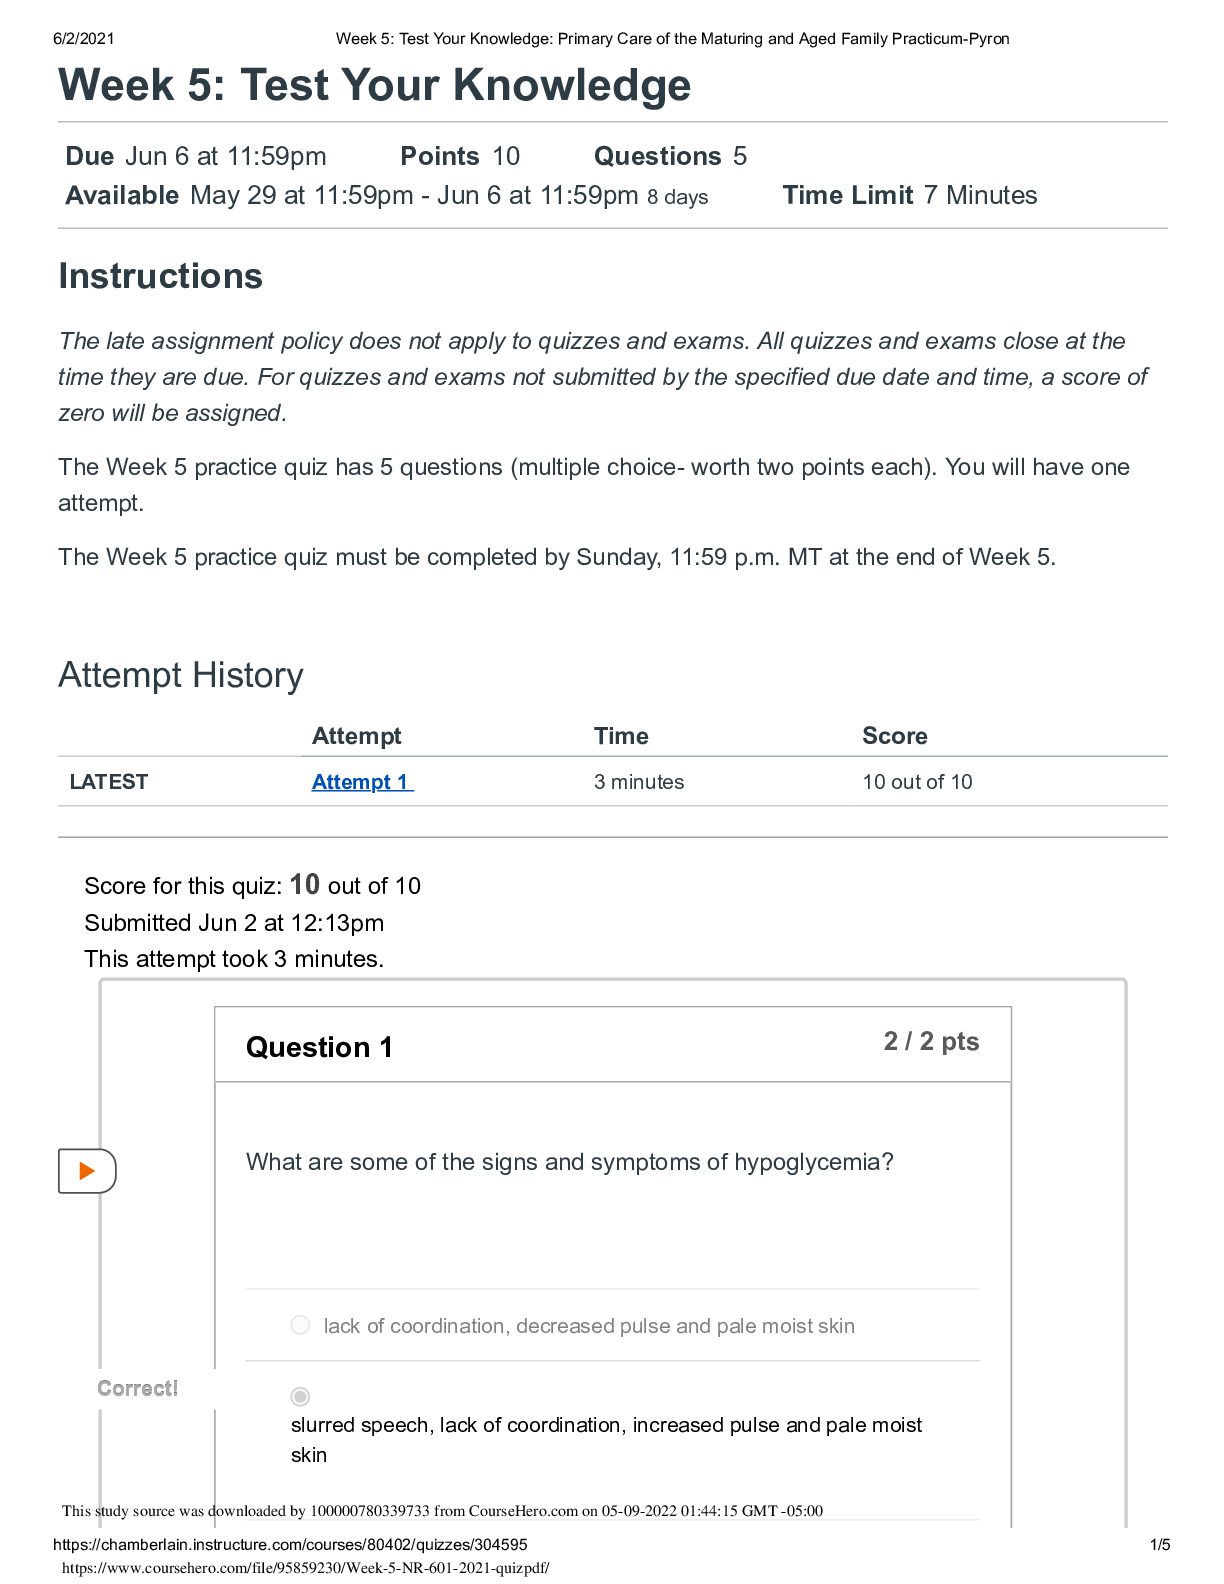Image resolution: width=1224 pixels, height=1584 pixels.
Task: Click the 2 / 2 pts label
Action: point(931,1041)
